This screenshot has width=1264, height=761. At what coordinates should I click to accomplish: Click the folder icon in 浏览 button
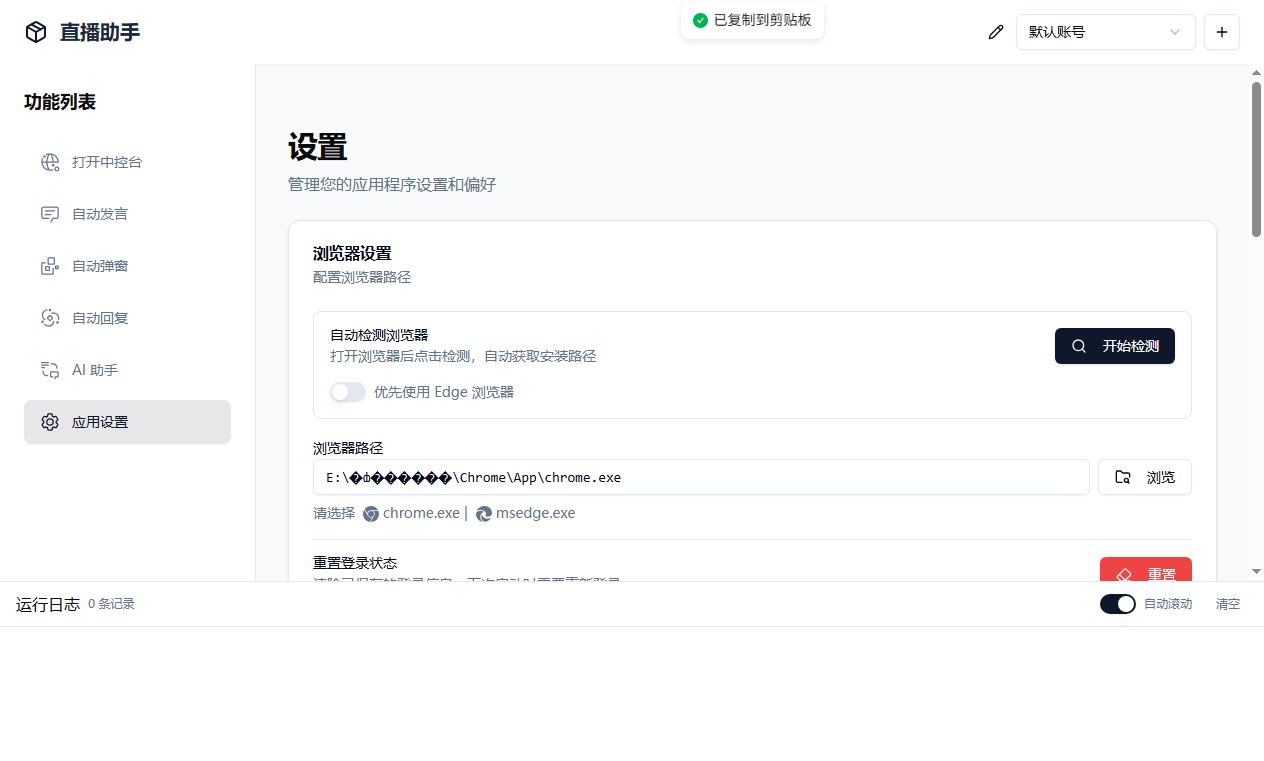[x=1123, y=477]
